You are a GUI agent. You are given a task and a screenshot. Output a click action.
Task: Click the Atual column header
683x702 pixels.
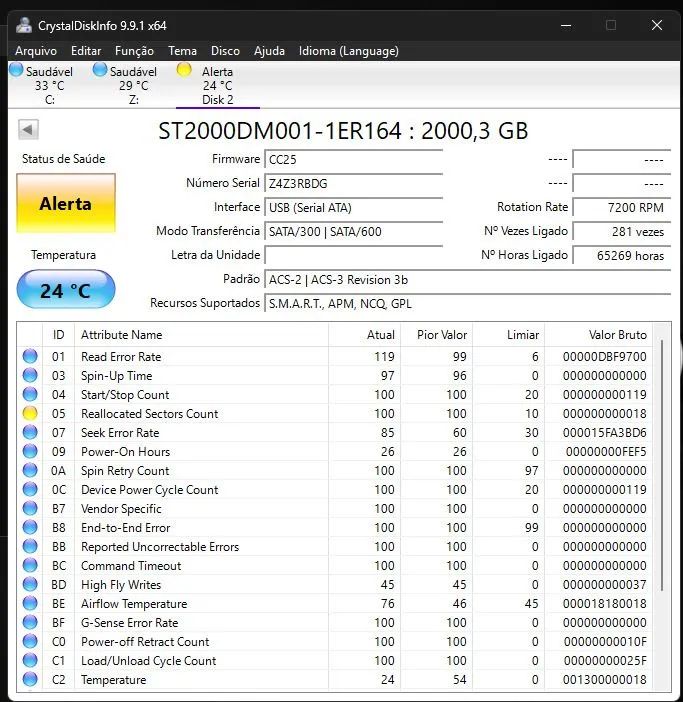(x=364, y=334)
